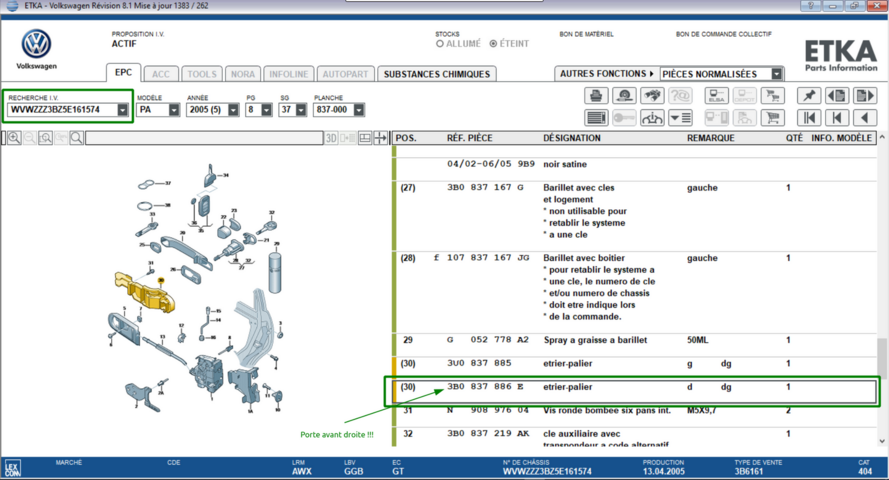Click the 'noir satine' row text
Screen dimensions: 889x480
click(565, 164)
